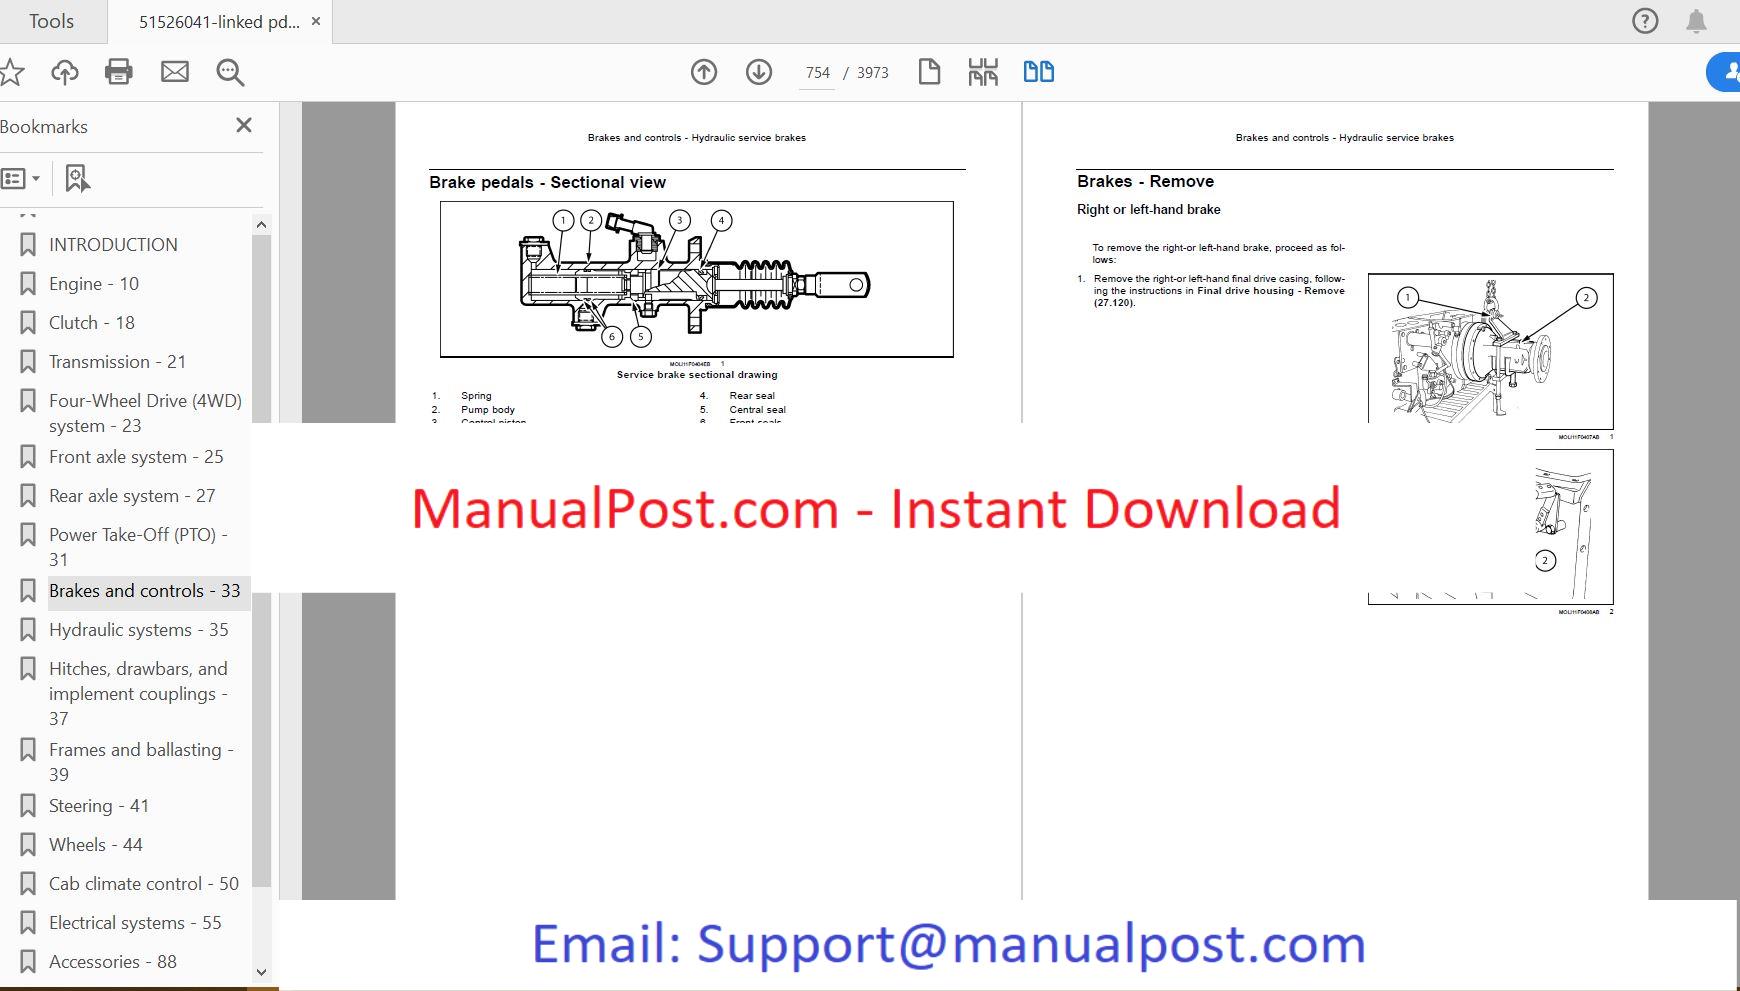The width and height of the screenshot is (1740, 991).
Task: Click the print icon in toolbar
Action: click(x=119, y=72)
